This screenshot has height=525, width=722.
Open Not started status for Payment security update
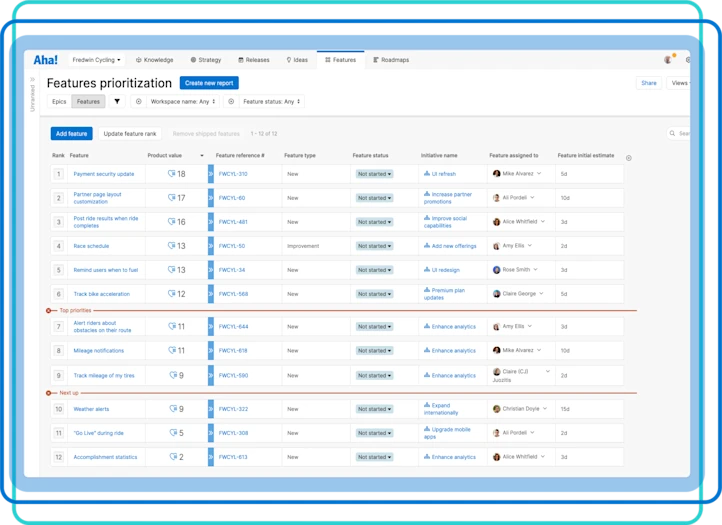[374, 174]
